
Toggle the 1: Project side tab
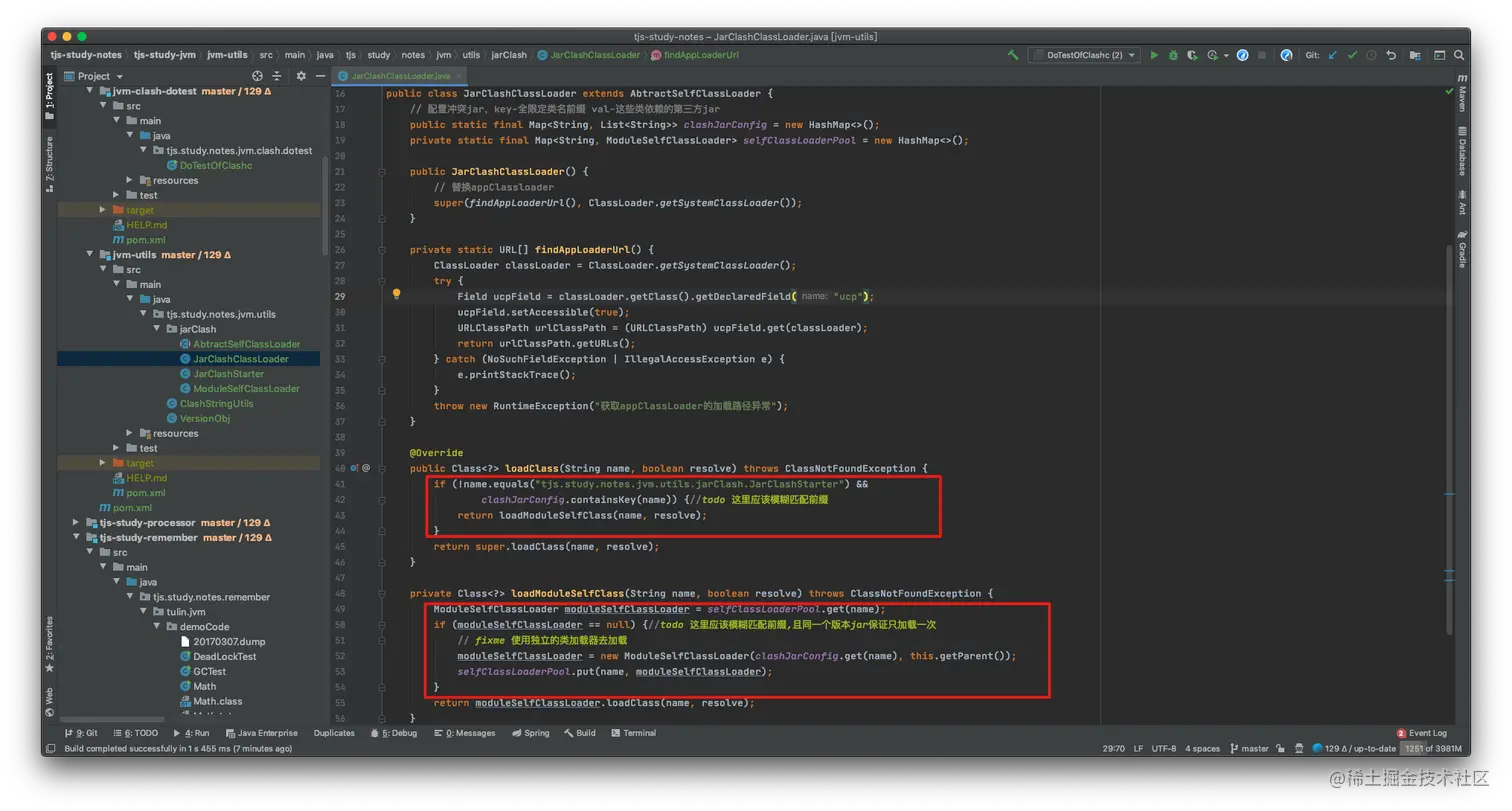pos(49,95)
